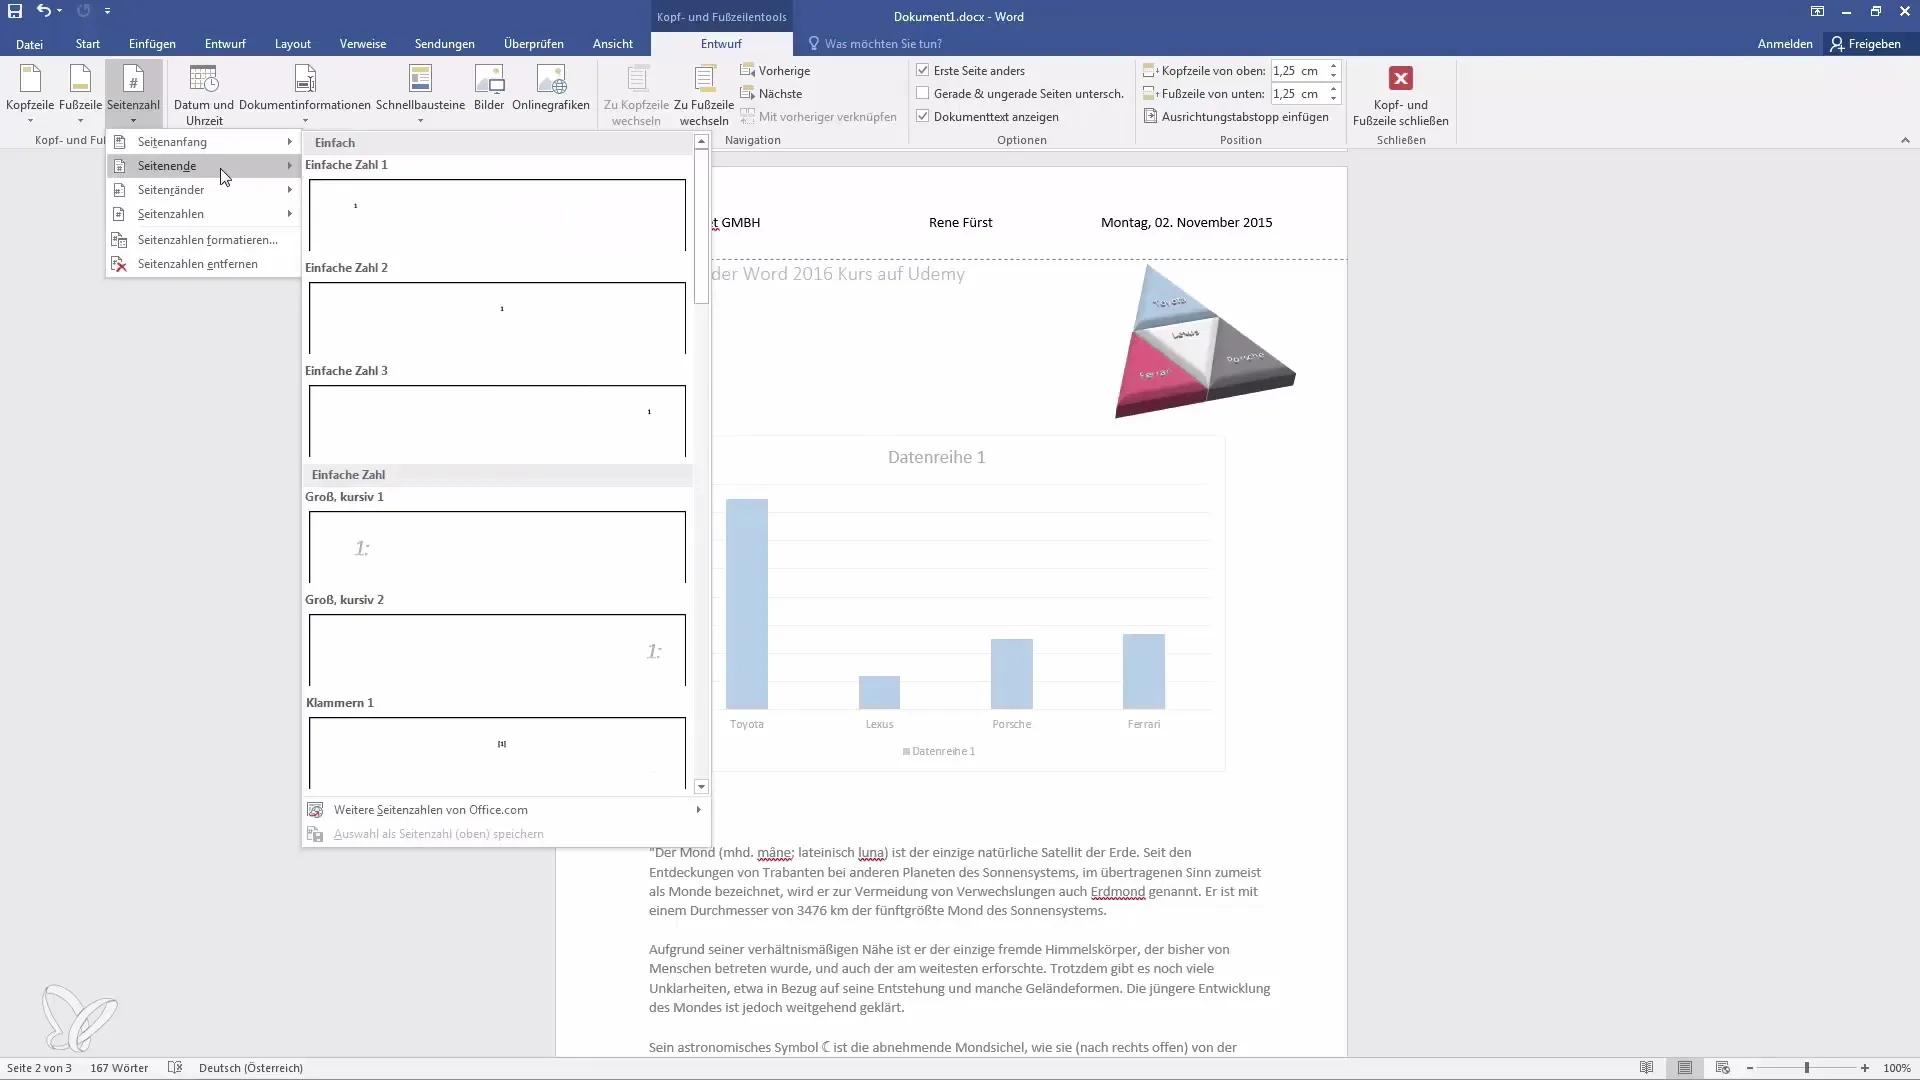Screen dimensions: 1920x1080
Task: Open the Einfügen tab
Action: (152, 44)
